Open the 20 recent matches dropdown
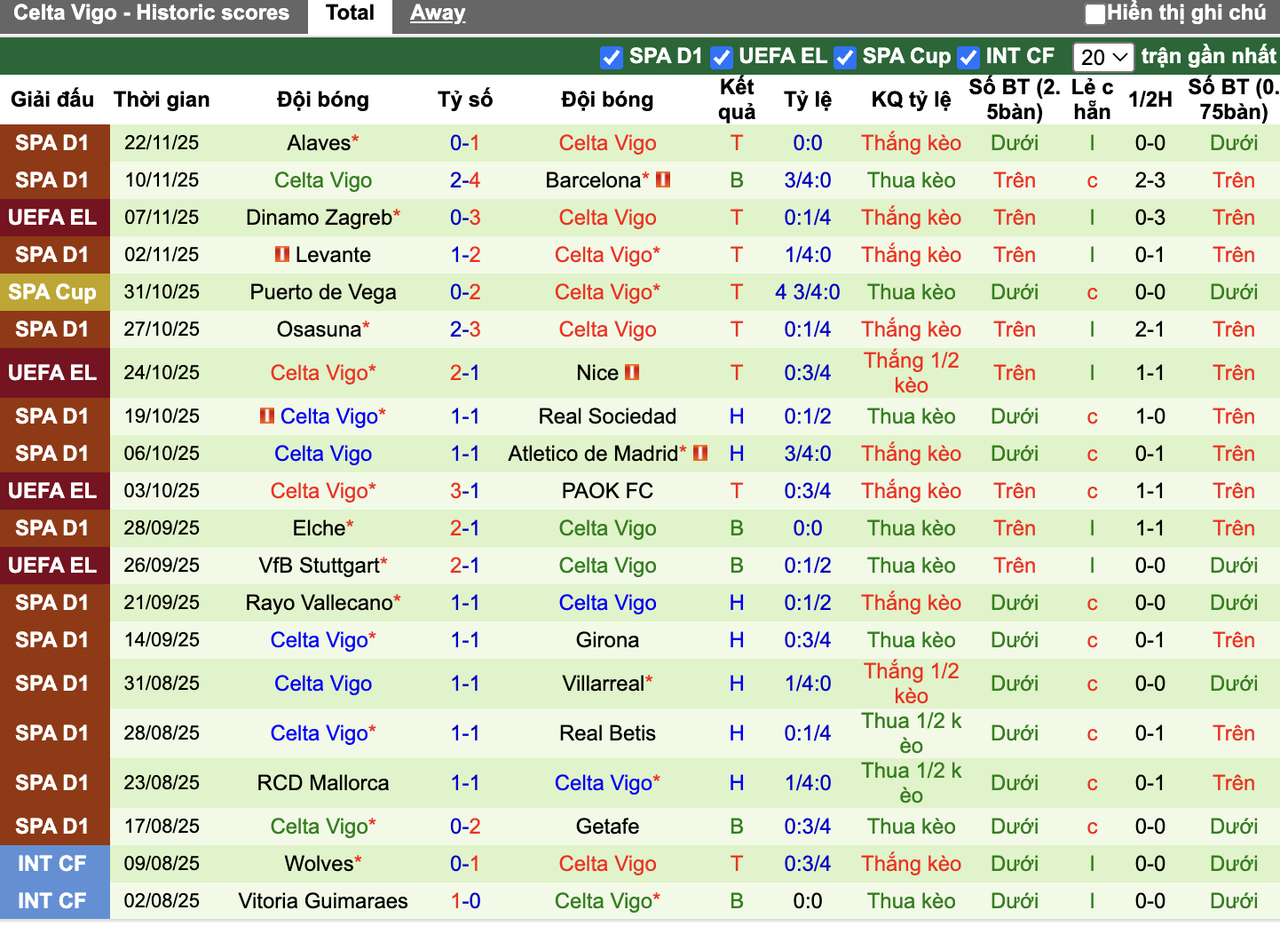Viewport: 1280px width, 927px height. click(x=1103, y=57)
